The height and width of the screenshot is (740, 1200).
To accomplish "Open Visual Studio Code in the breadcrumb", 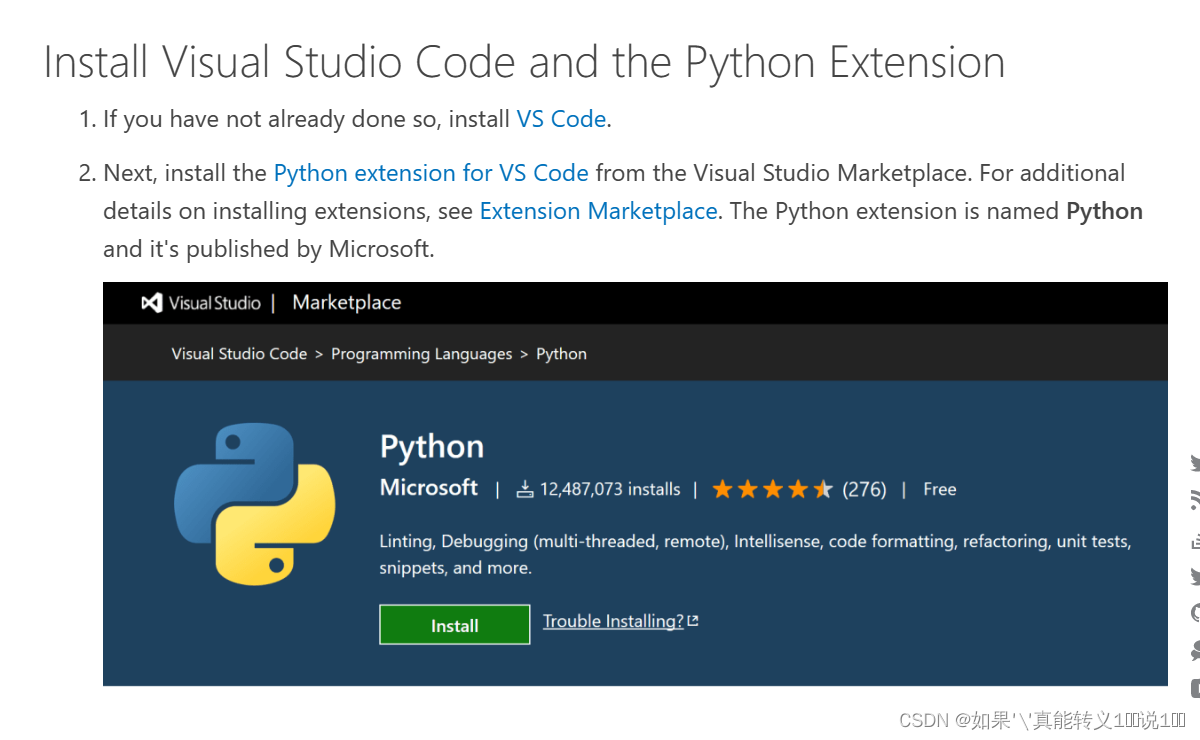I will coord(239,354).
